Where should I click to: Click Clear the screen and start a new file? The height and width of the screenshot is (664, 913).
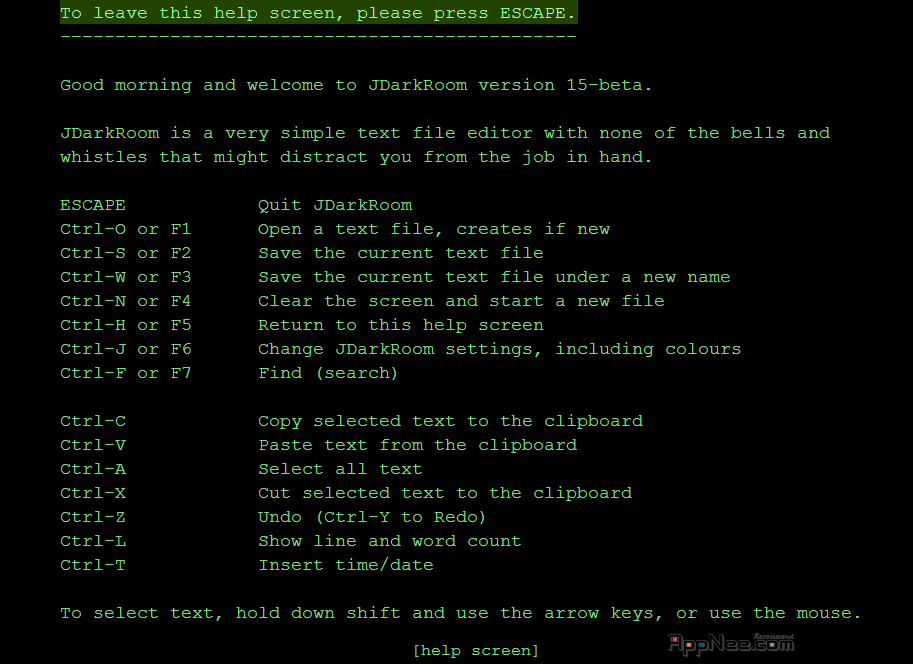click(461, 301)
